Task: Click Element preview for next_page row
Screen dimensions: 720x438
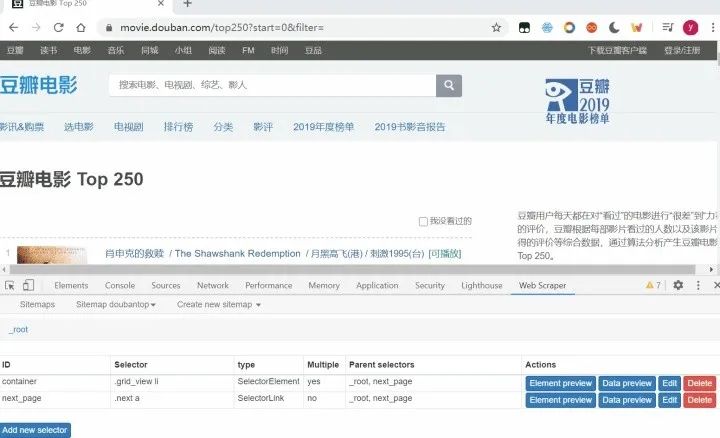Action: click(560, 400)
